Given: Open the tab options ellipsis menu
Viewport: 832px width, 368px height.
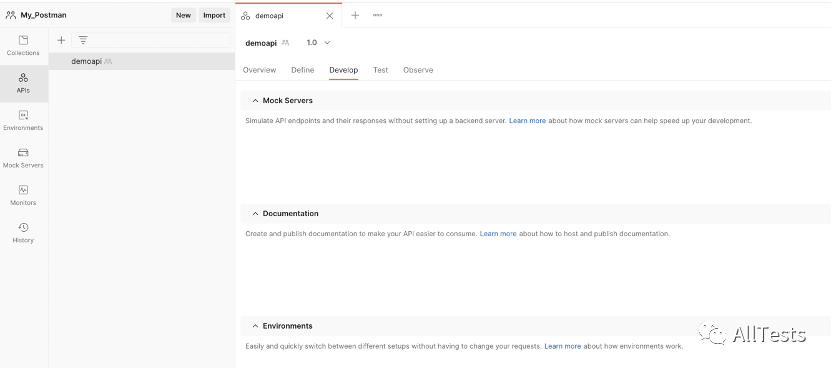Looking at the screenshot, I should 377,15.
